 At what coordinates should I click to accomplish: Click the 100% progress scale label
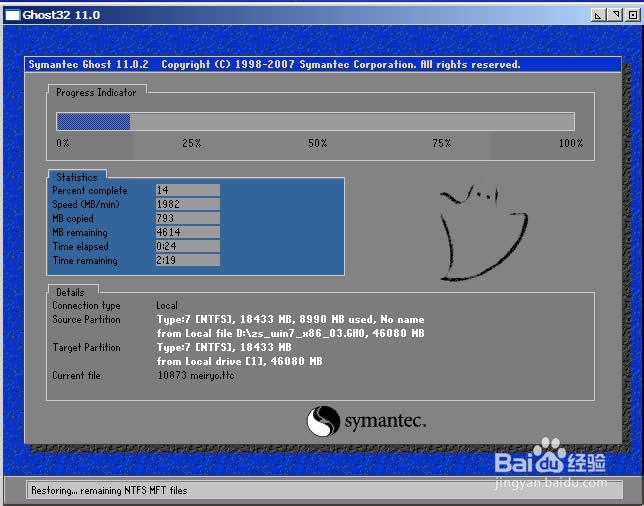point(570,143)
